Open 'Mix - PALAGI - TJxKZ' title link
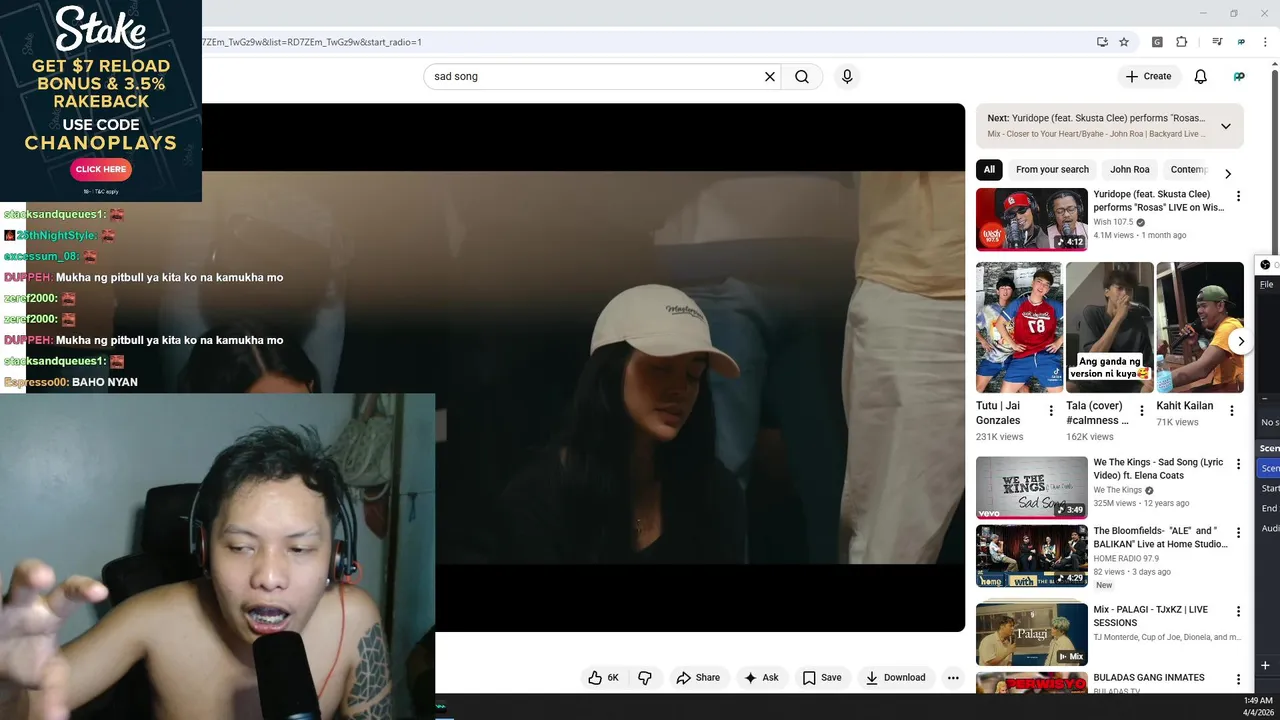This screenshot has width=1280, height=720. click(1150, 616)
